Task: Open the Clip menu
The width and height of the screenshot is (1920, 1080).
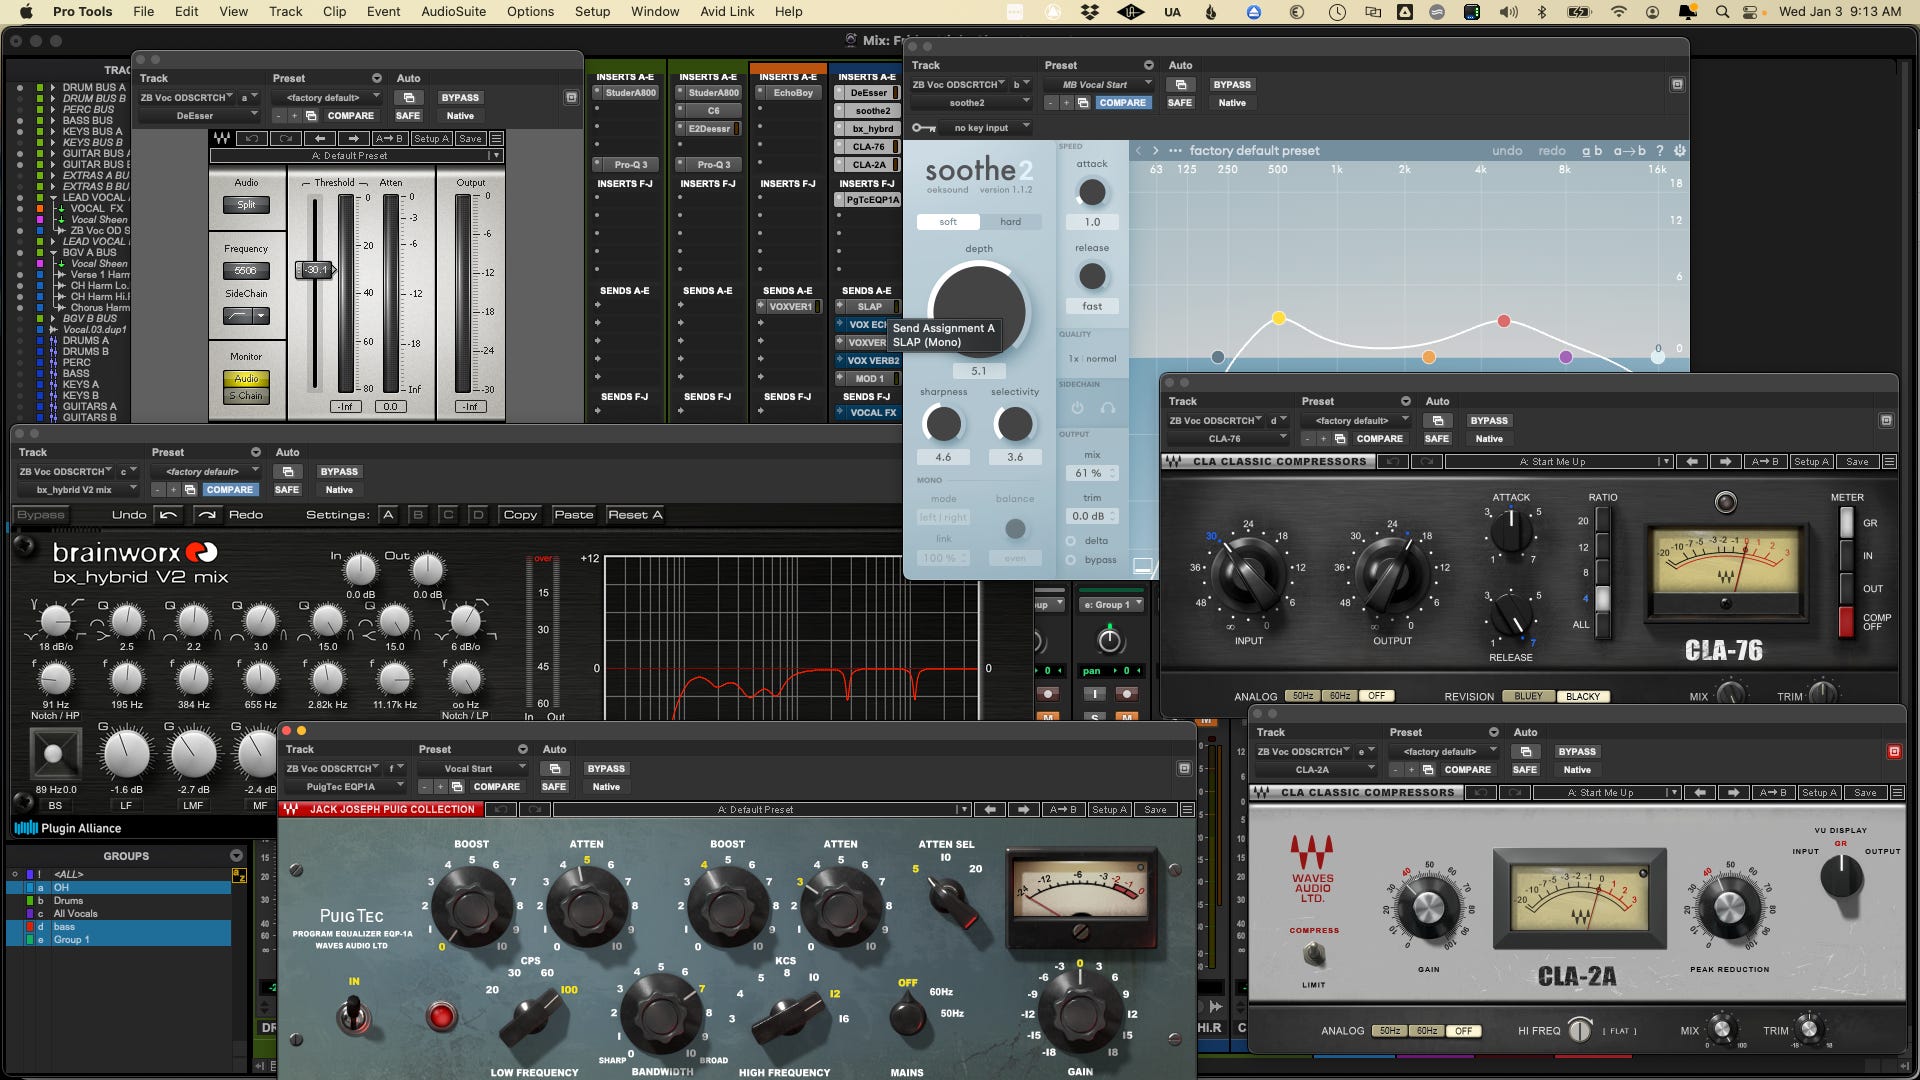Action: pyautogui.click(x=334, y=12)
